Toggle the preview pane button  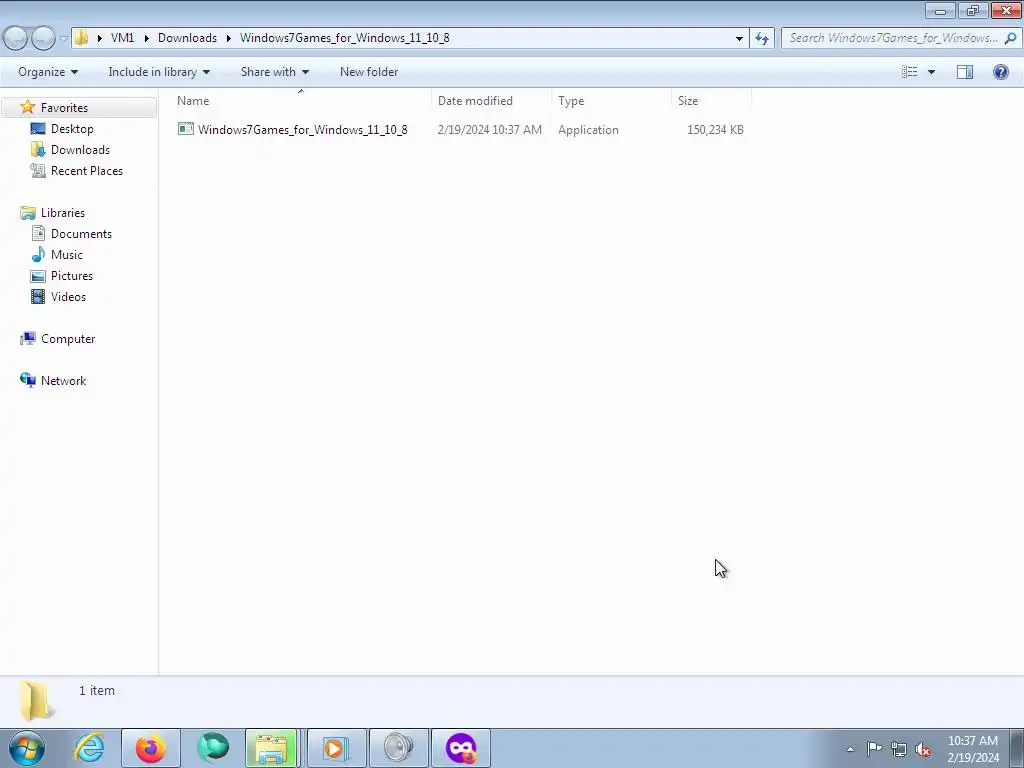(x=965, y=72)
